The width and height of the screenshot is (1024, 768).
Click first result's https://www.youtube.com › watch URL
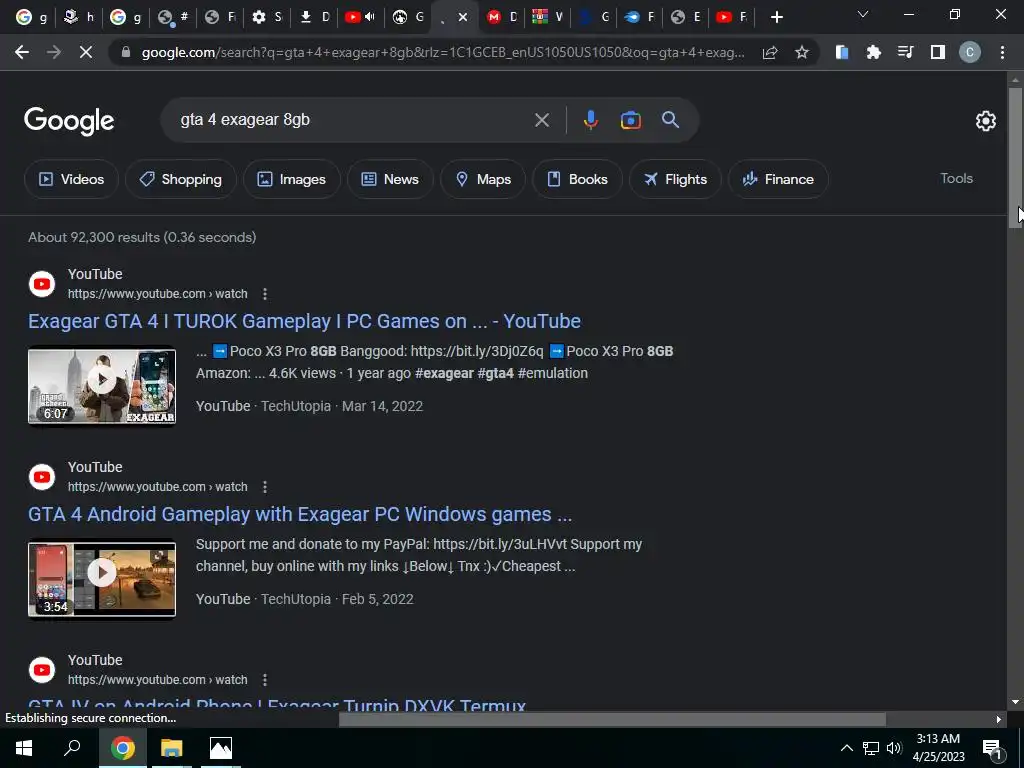[x=157, y=294]
